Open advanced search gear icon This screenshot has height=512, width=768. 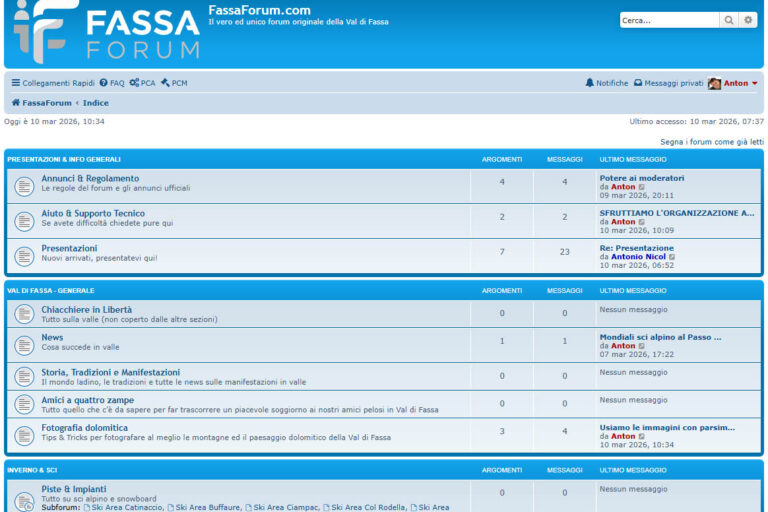[748, 20]
